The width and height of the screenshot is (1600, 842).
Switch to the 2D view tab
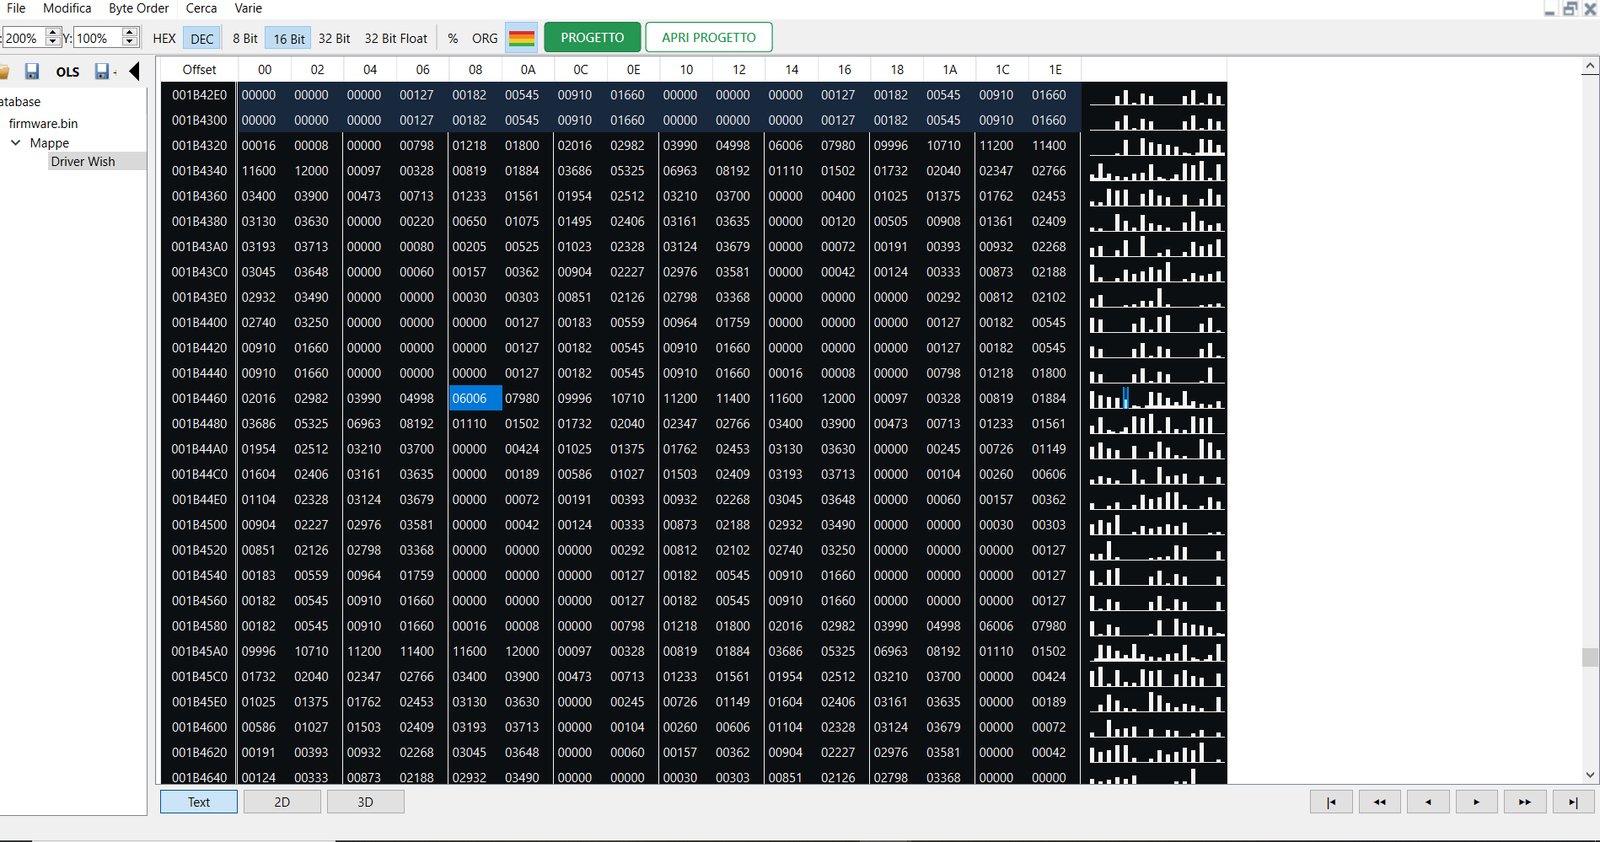(282, 802)
